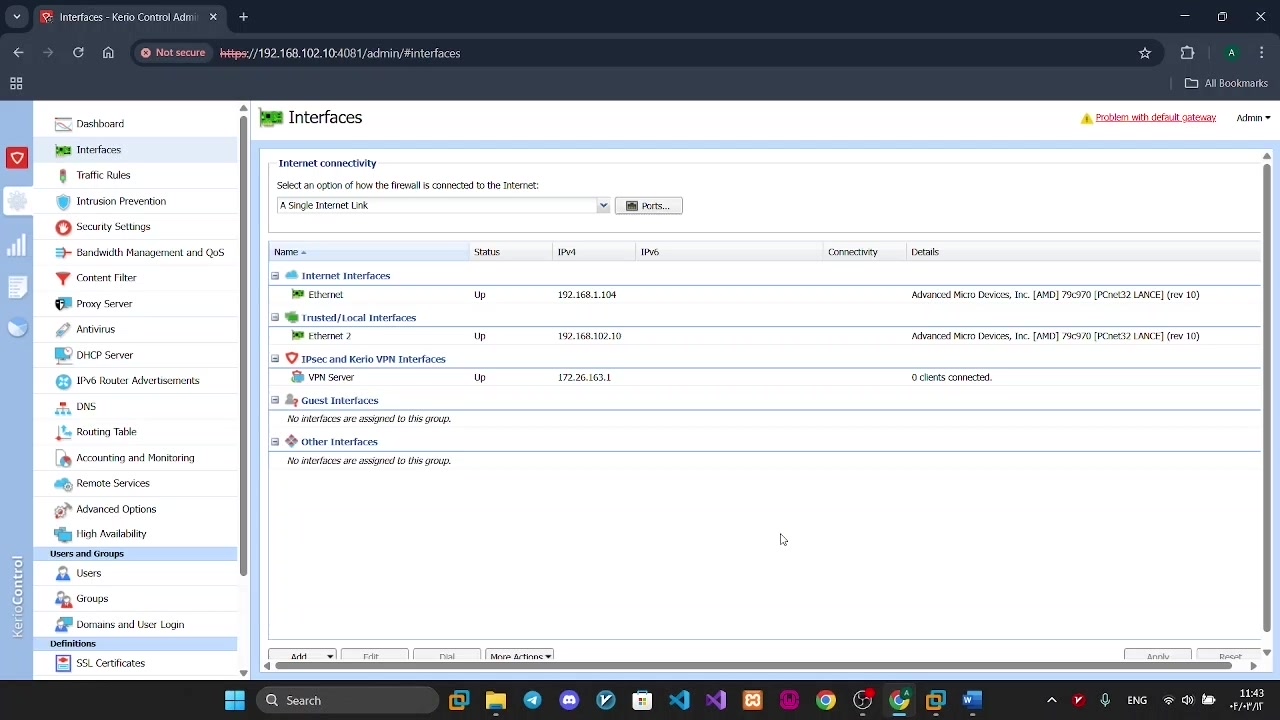This screenshot has width=1280, height=720.
Task: Collapse the Trusted/Local Interfaces group
Action: pyautogui.click(x=275, y=318)
